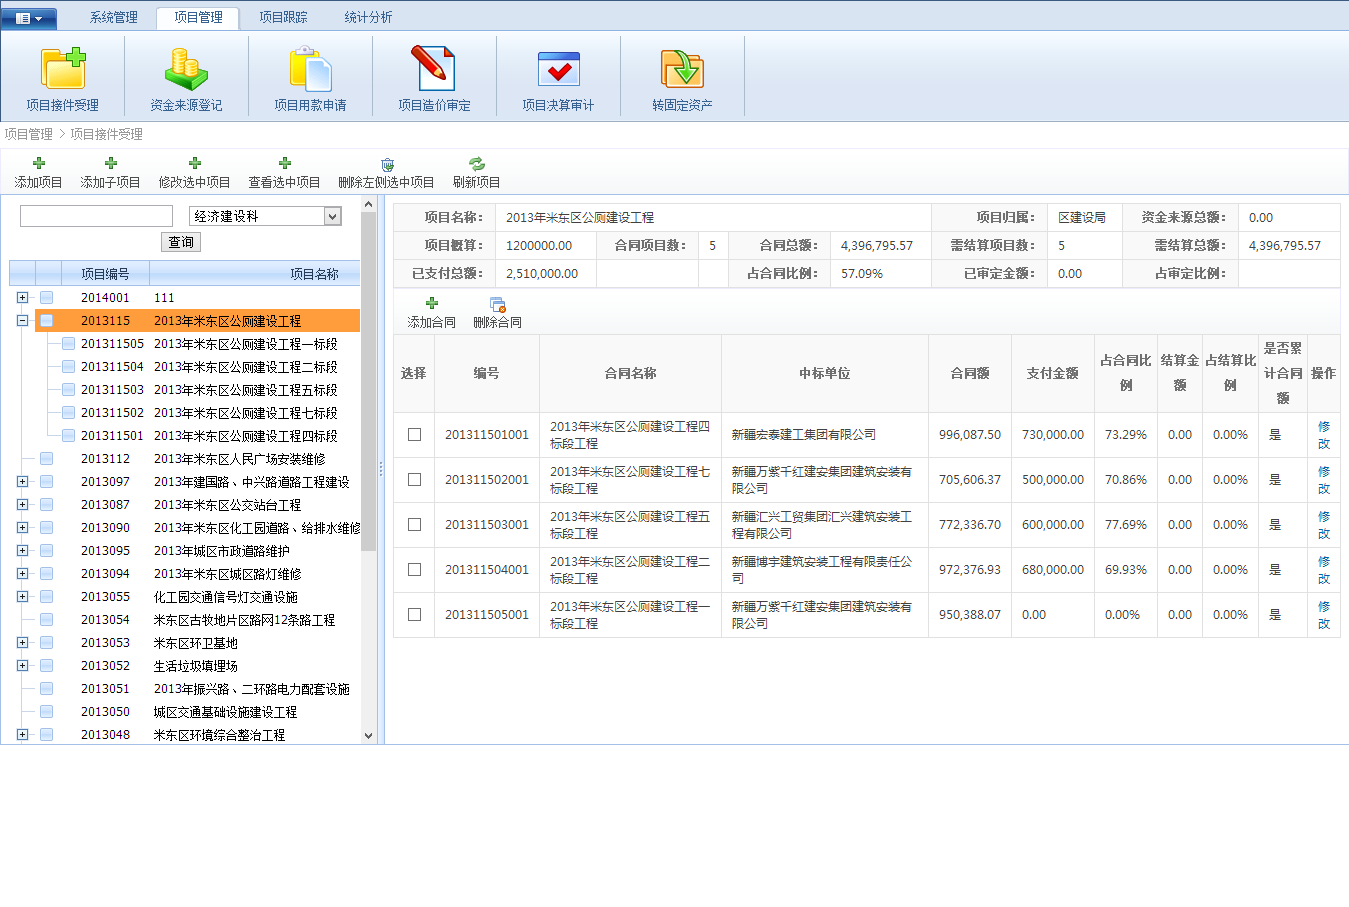Click 资金来源登记 coins icon
This screenshot has height=907, width=1349.
coord(186,69)
